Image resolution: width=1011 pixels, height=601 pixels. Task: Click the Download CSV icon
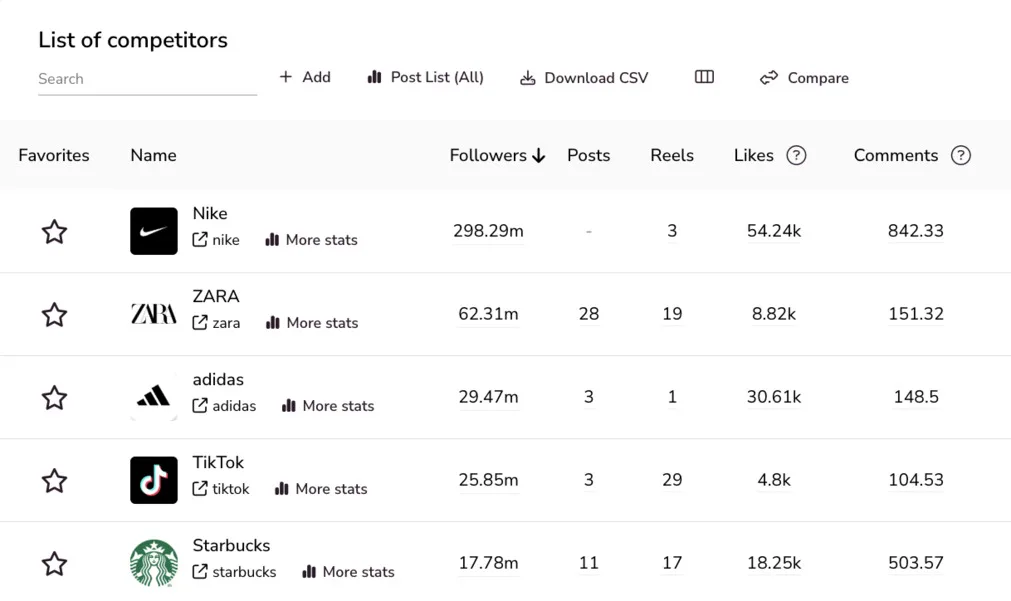[x=527, y=77]
